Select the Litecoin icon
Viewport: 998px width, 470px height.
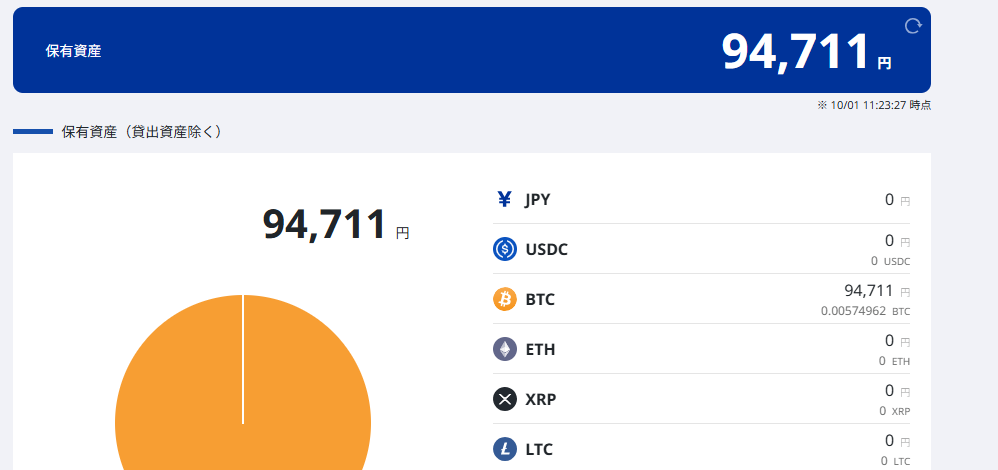coord(505,449)
